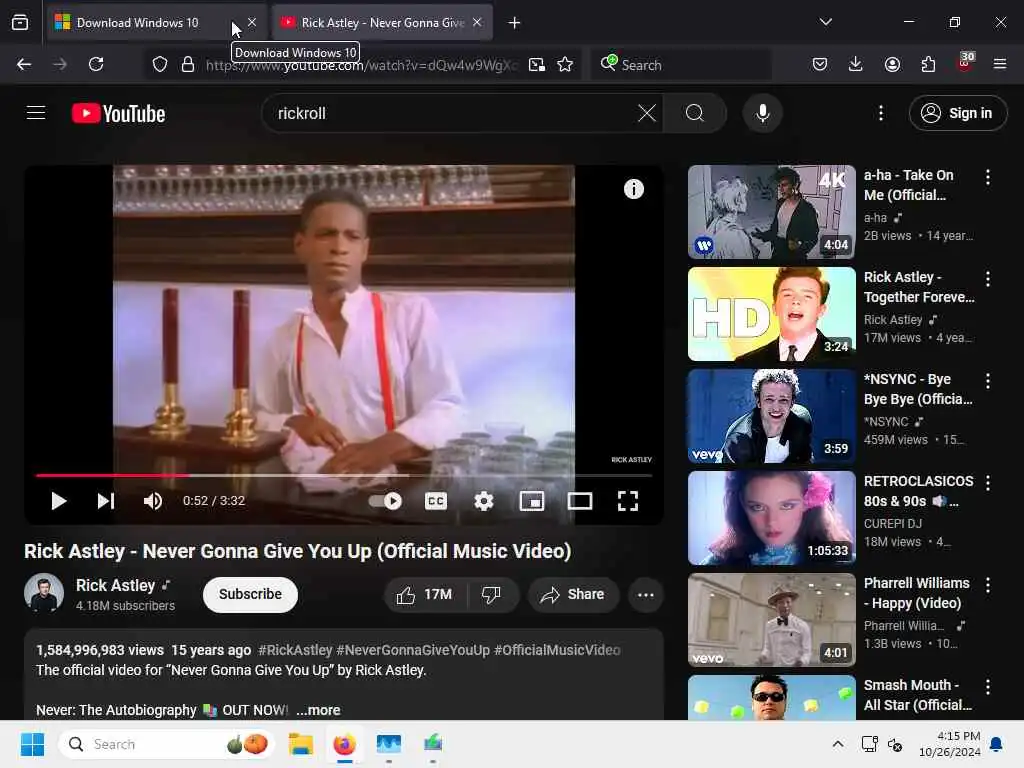The height and width of the screenshot is (768, 1024).
Task: Open options for Smash Mouth All Star
Action: click(x=987, y=686)
